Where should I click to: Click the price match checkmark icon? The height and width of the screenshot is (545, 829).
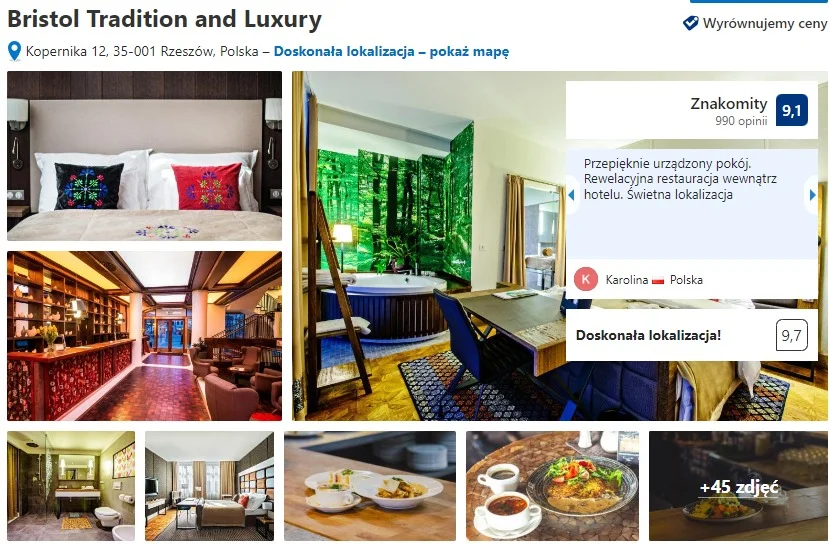(690, 23)
